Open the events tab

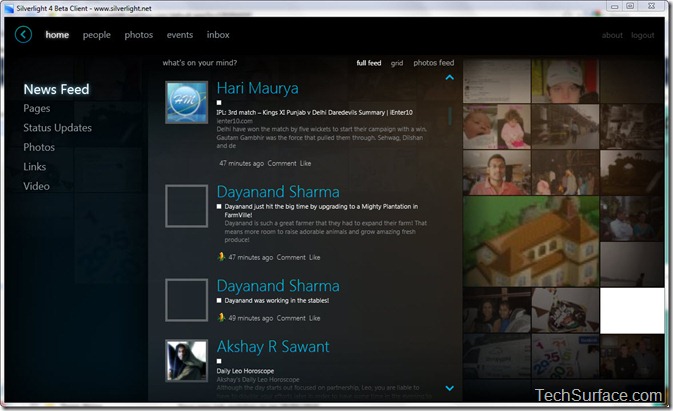180,35
